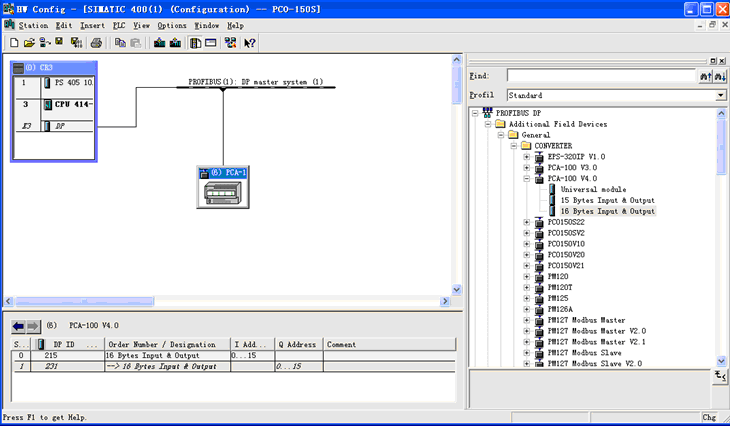Collapse the CONVERTER folder

(513, 146)
